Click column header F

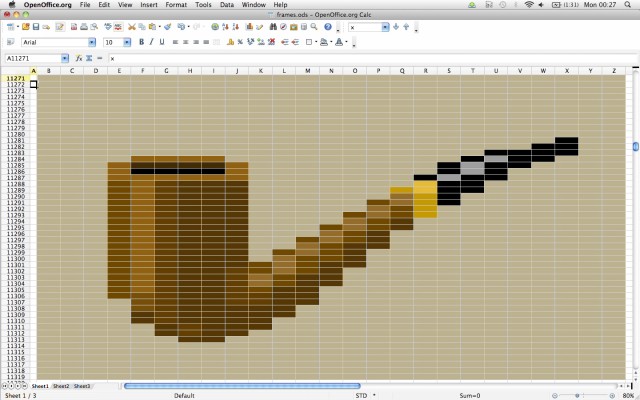coord(143,71)
